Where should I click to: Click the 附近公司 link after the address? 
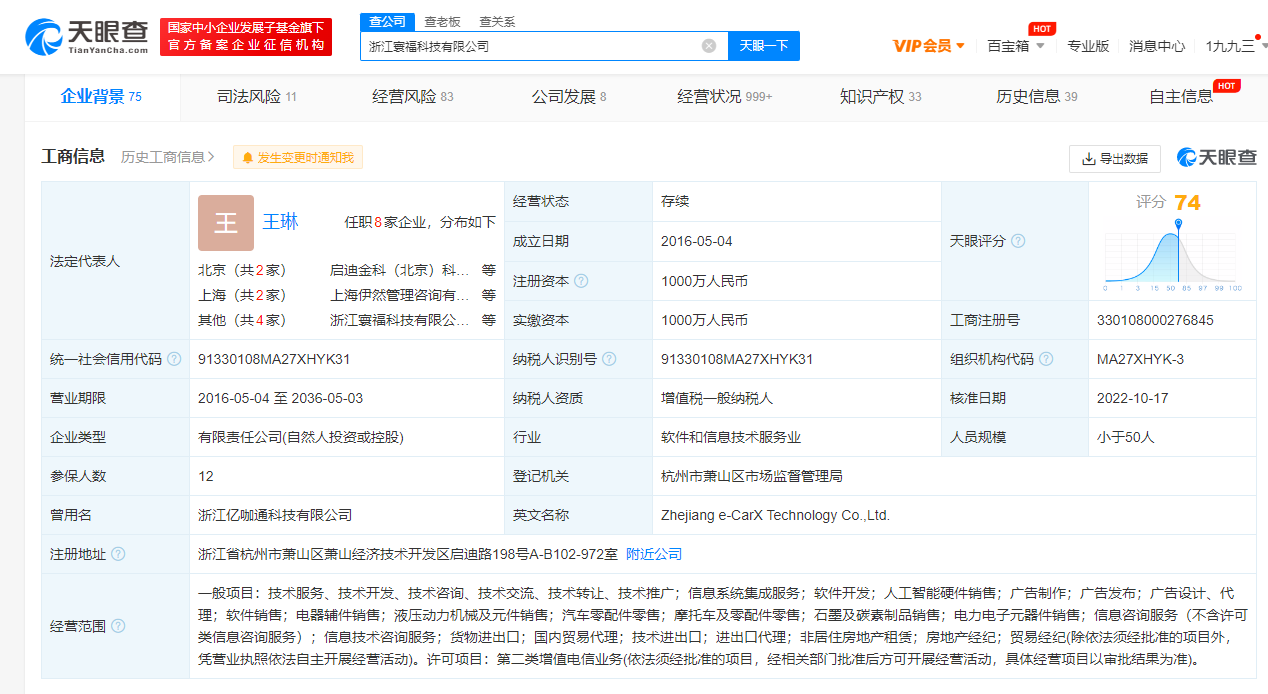[x=654, y=554]
